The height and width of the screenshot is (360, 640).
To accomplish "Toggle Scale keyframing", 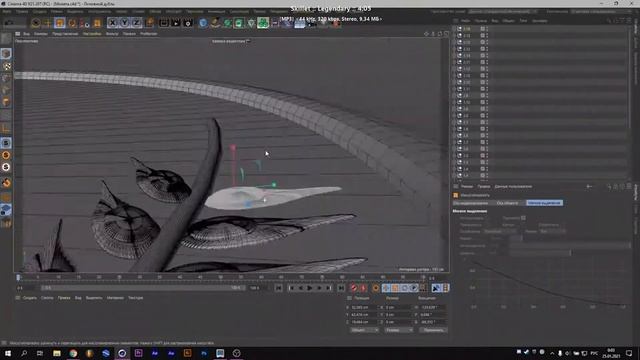I will 395,288.
